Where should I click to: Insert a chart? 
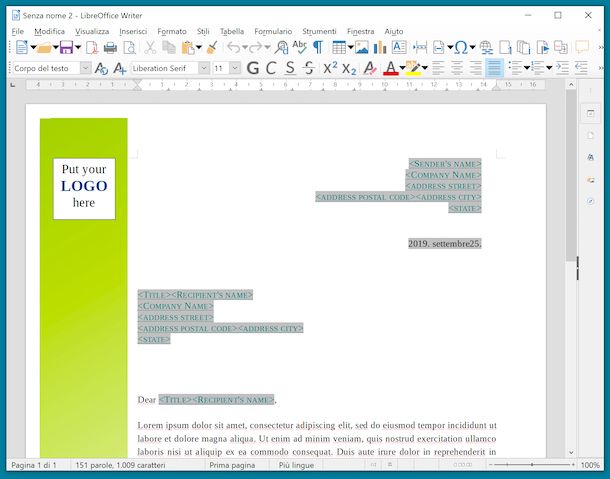[380, 47]
